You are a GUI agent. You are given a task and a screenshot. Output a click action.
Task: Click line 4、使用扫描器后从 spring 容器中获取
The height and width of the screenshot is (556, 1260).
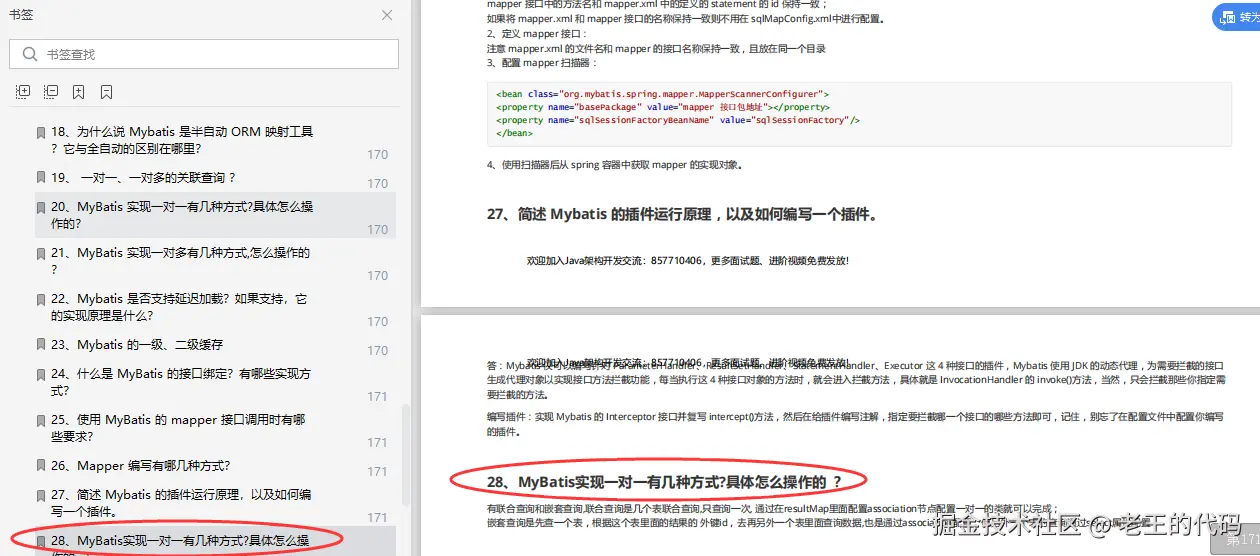pyautogui.click(x=615, y=165)
